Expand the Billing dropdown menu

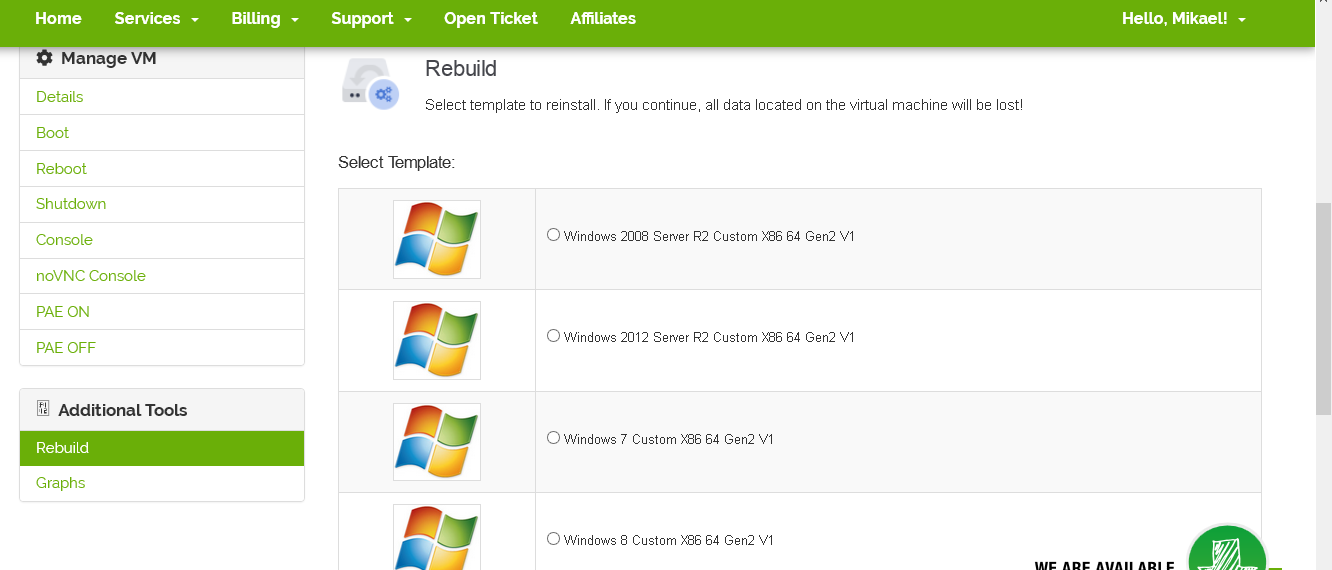coord(265,18)
